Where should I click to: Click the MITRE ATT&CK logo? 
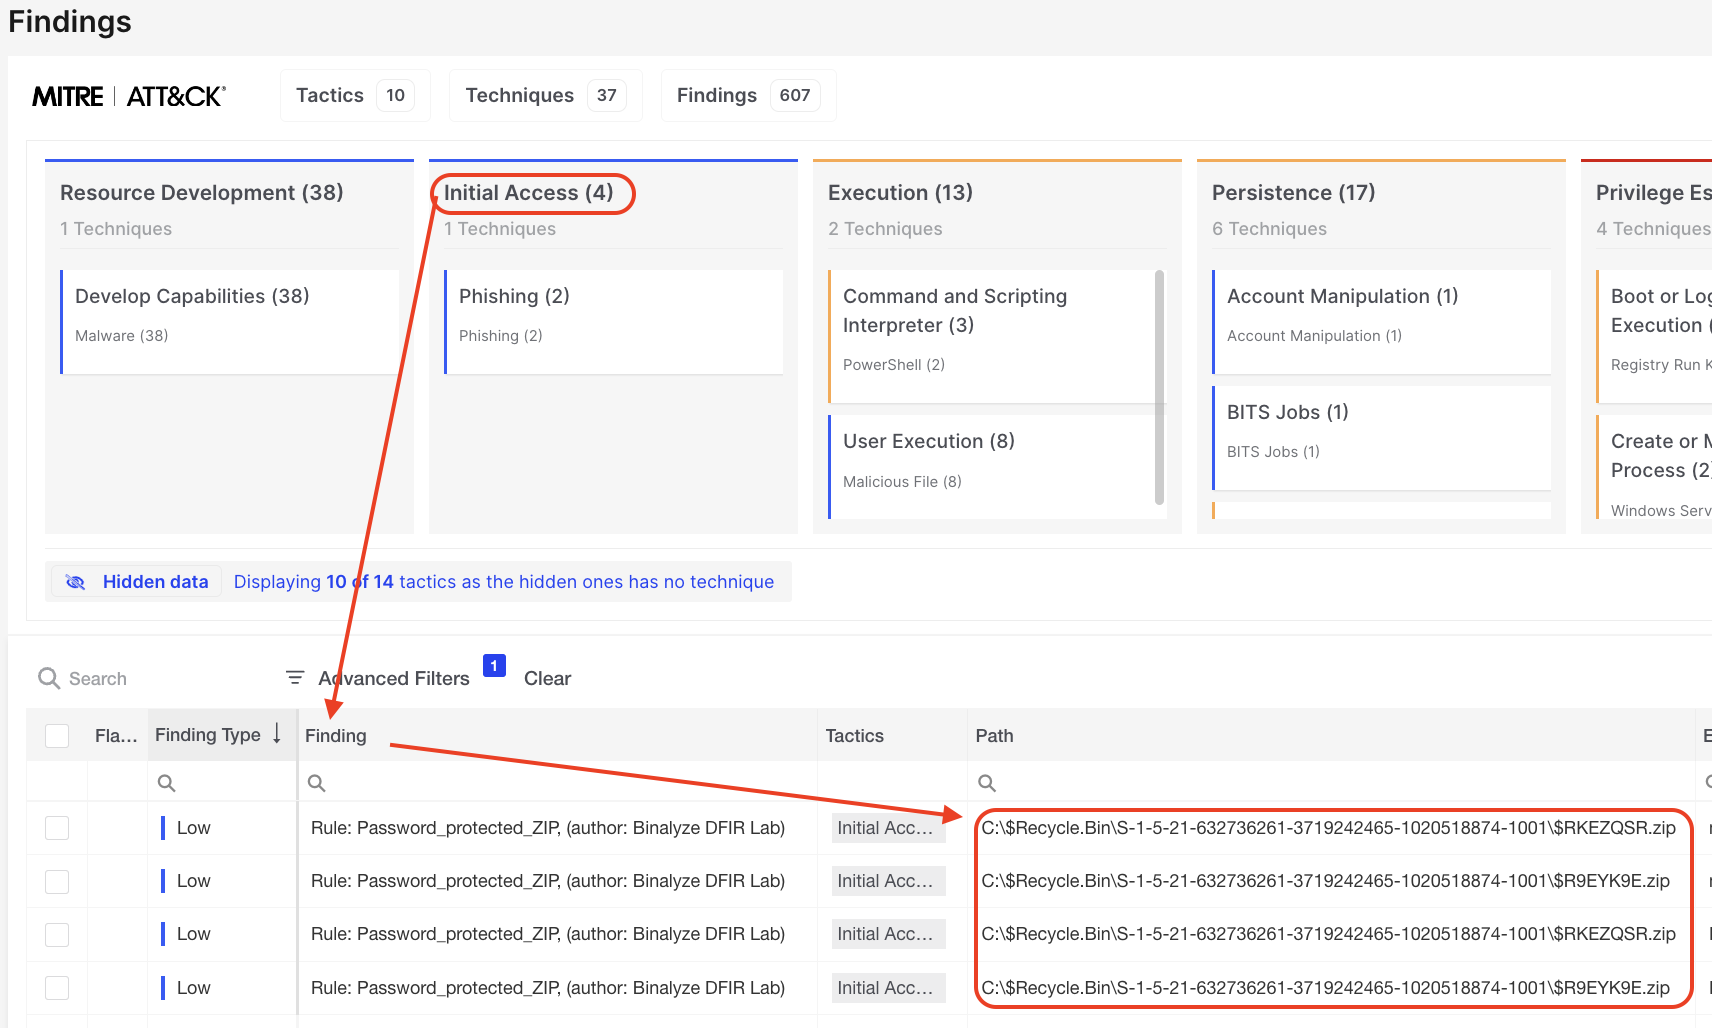point(129,96)
